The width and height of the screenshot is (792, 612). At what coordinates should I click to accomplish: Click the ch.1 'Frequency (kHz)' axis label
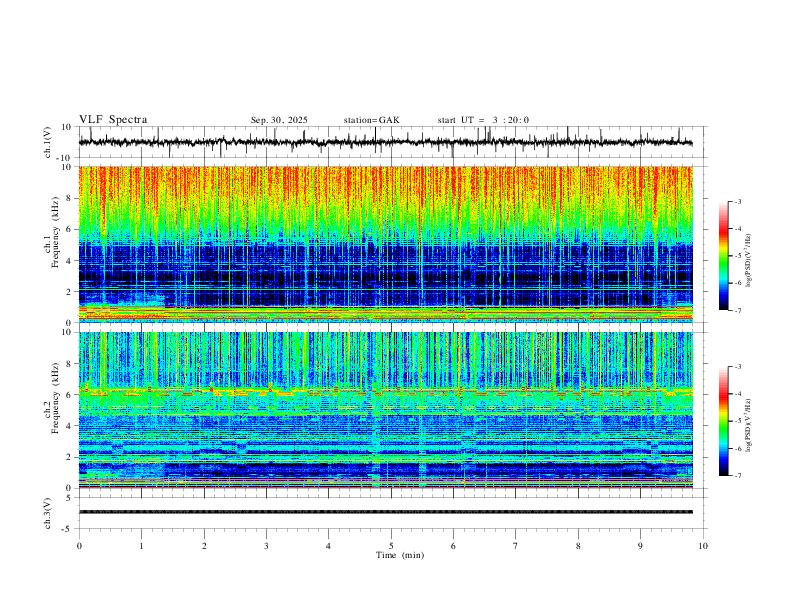point(56,232)
